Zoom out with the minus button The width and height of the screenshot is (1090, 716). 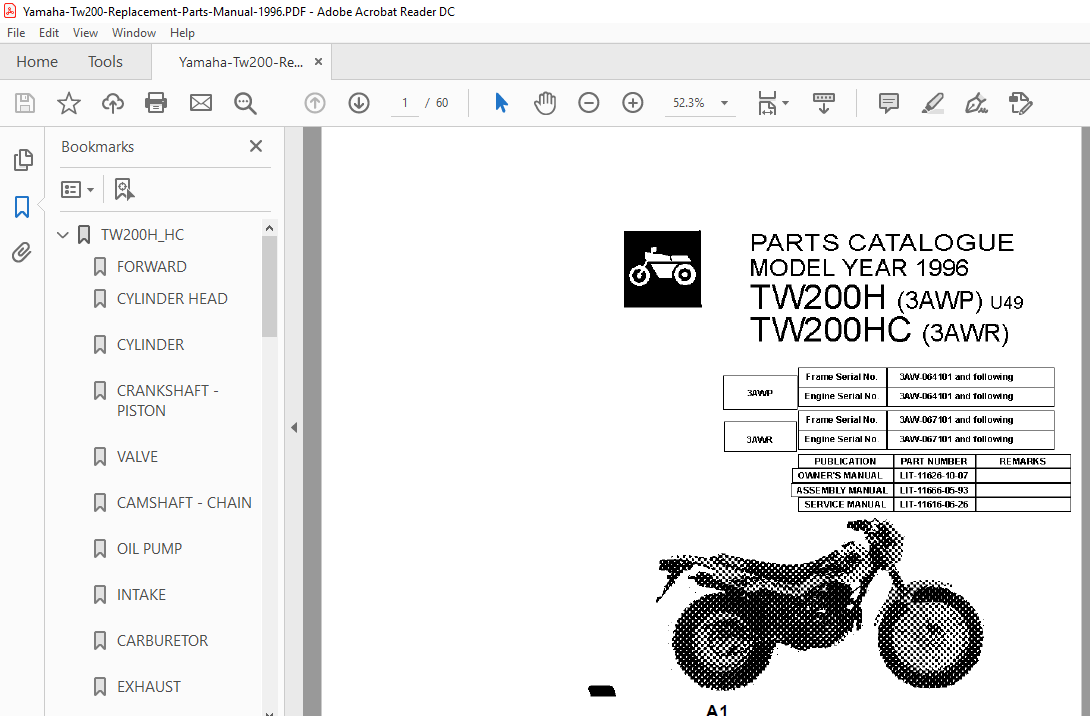click(589, 103)
